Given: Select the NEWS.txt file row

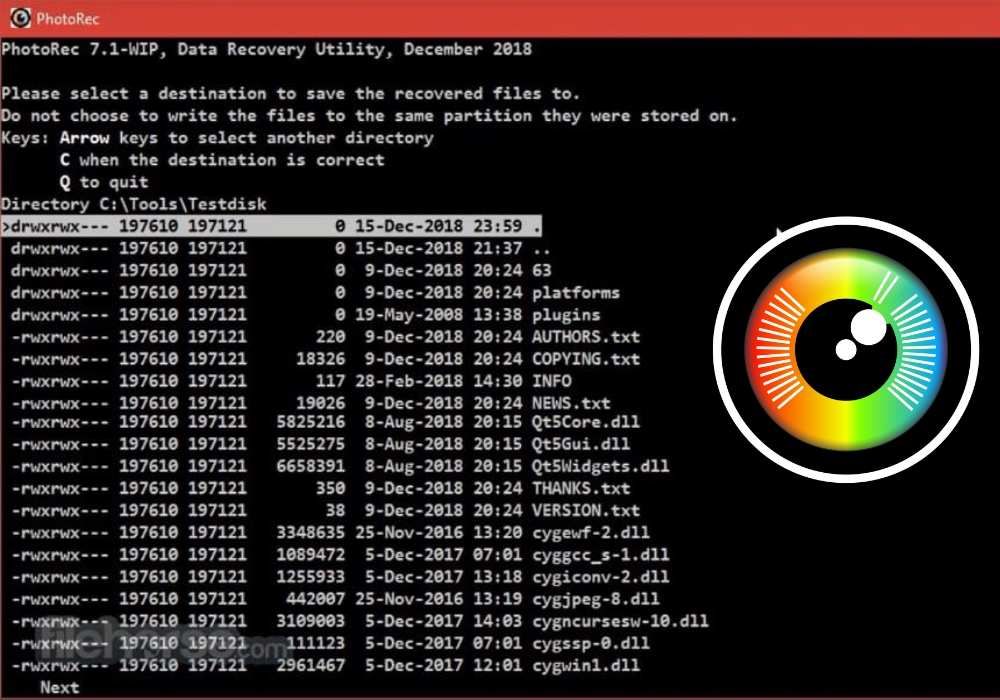Looking at the screenshot, I should [x=311, y=403].
